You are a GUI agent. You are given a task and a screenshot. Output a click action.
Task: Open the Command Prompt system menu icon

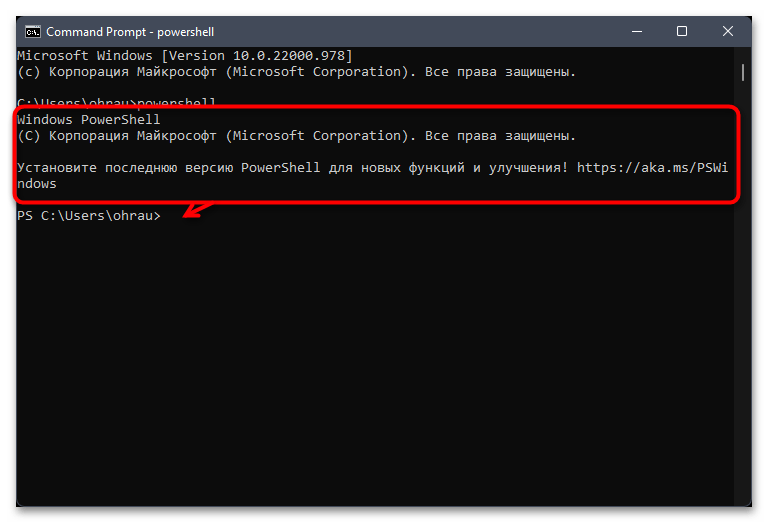(33, 32)
